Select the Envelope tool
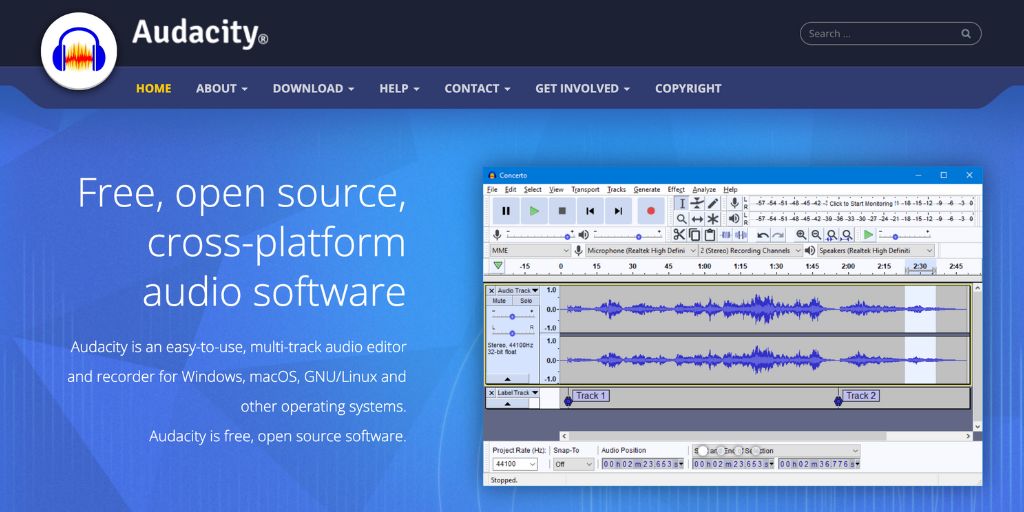 [697, 203]
